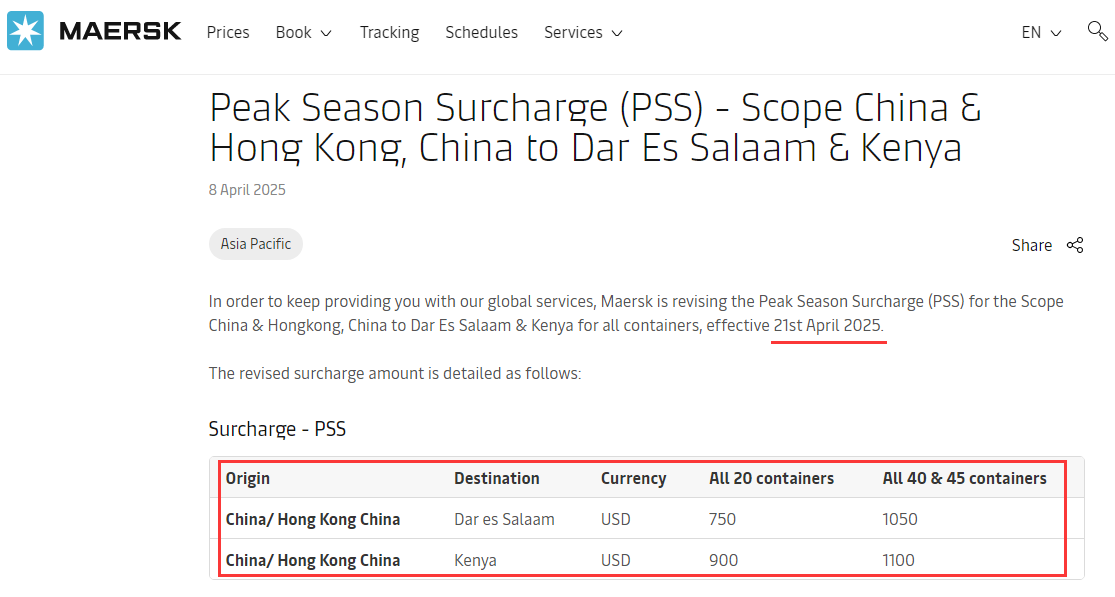1115x597 pixels.
Task: Click the Maersk wordmark home link
Action: point(120,32)
